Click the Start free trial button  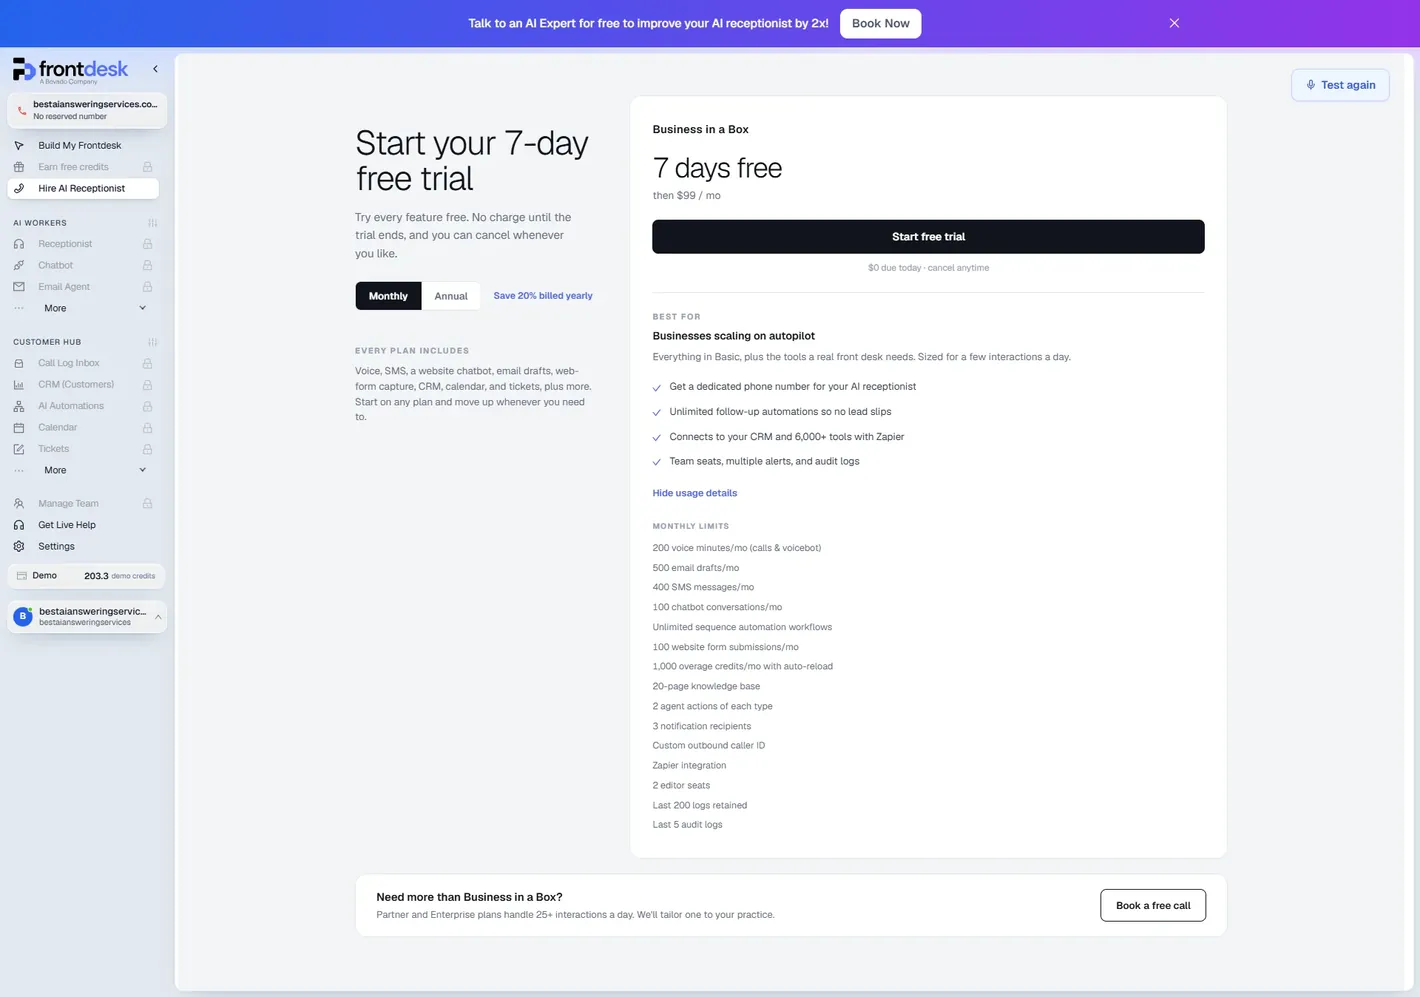pos(928,237)
